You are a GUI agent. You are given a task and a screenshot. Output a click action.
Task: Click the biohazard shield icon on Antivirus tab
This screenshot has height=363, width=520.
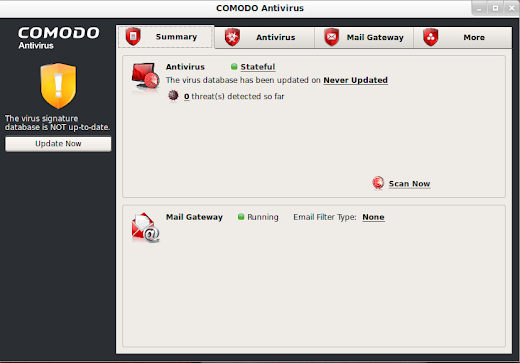[x=232, y=37]
